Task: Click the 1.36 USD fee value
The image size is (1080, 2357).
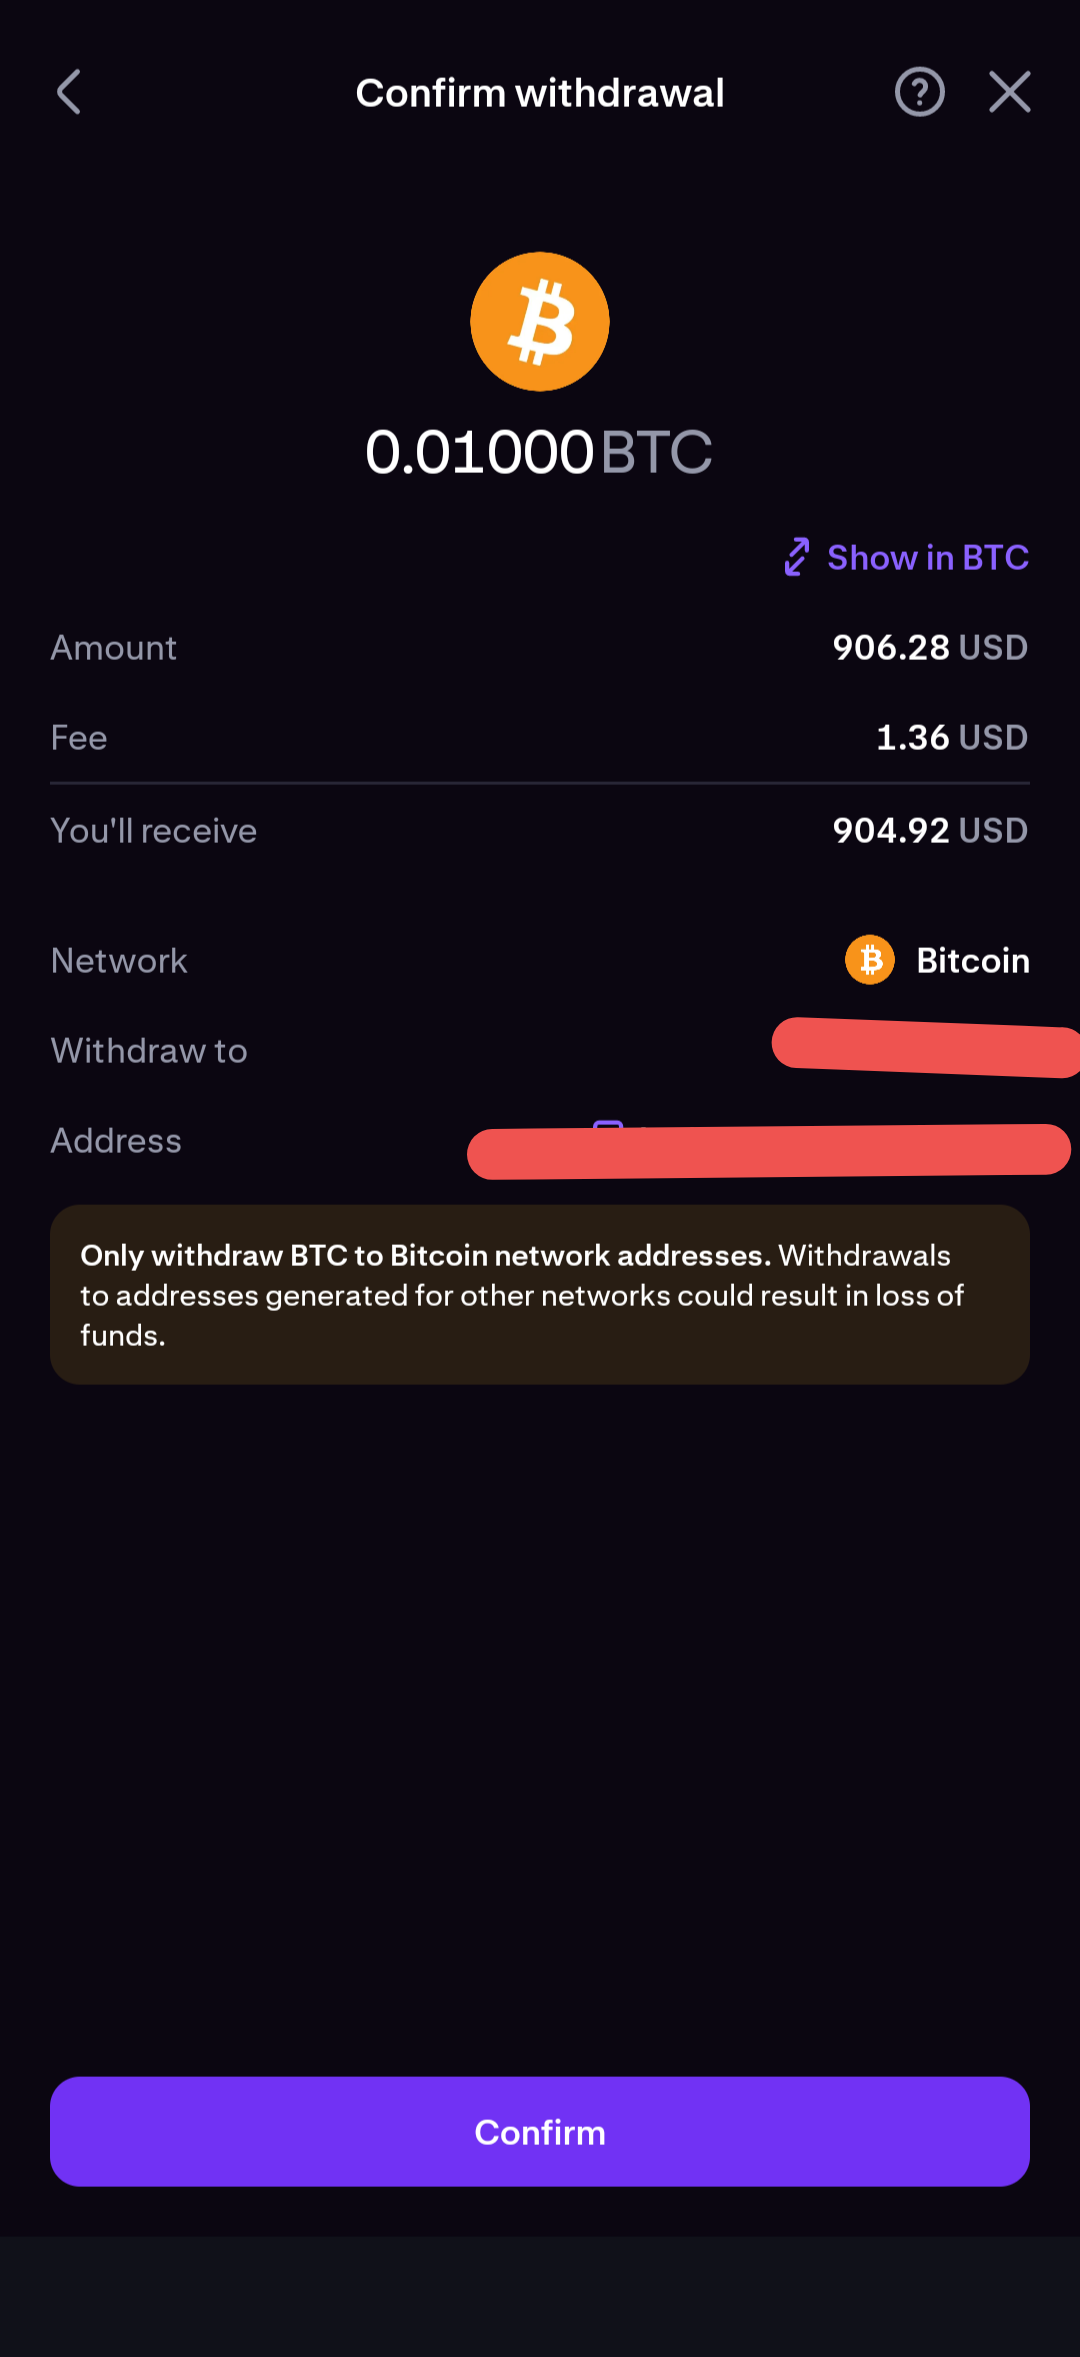Action: (951, 738)
